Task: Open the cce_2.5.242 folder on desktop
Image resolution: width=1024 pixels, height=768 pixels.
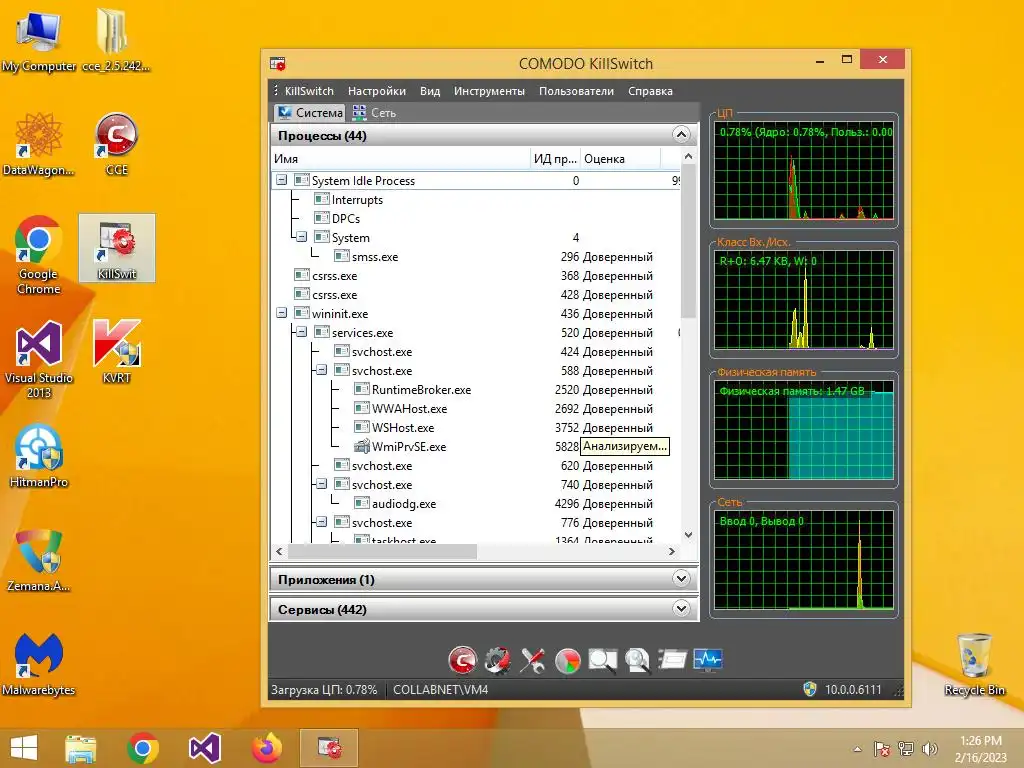Action: pyautogui.click(x=116, y=40)
